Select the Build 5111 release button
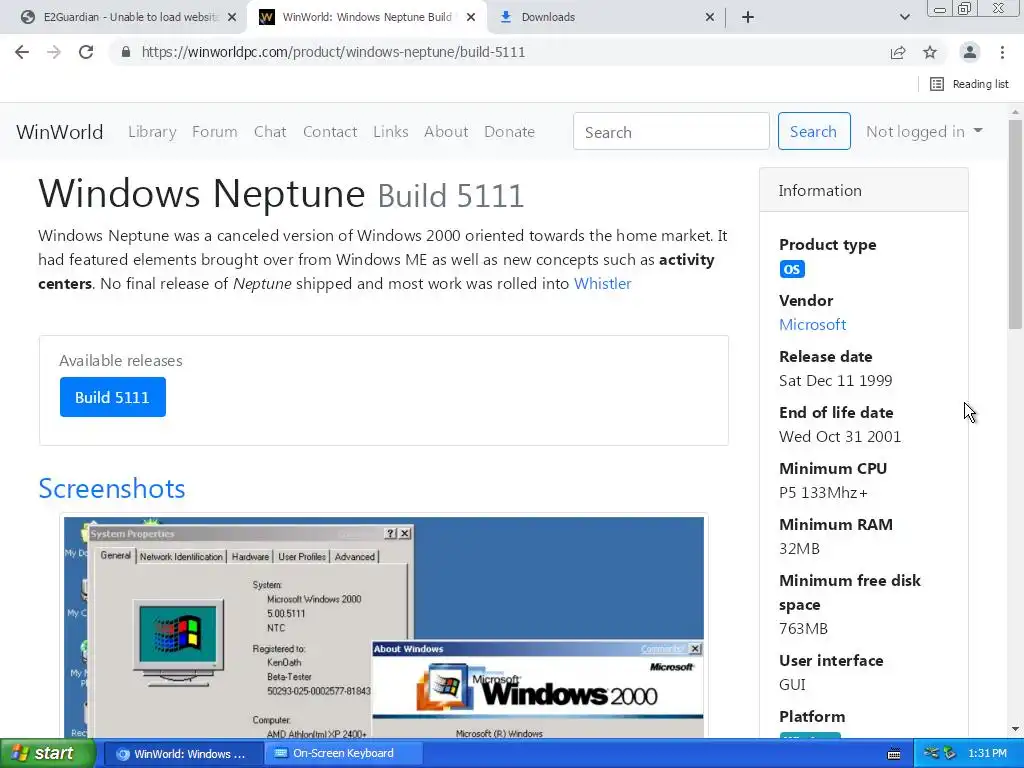 click(x=112, y=397)
